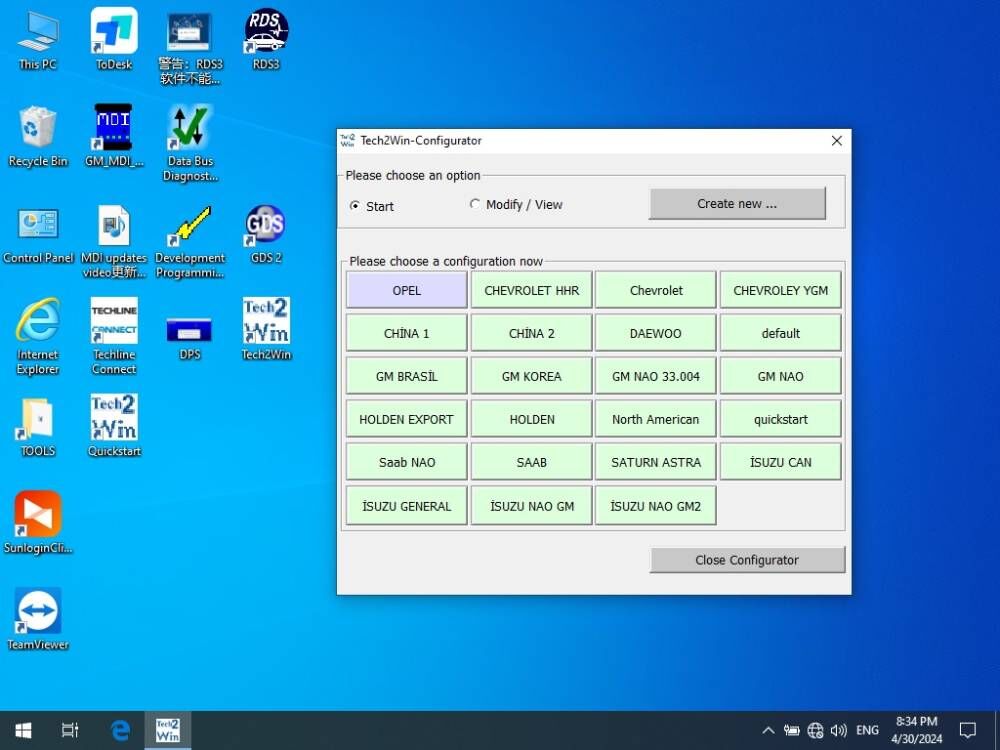1000x750 pixels.
Task: Open the notification center icon
Action: coord(968,730)
